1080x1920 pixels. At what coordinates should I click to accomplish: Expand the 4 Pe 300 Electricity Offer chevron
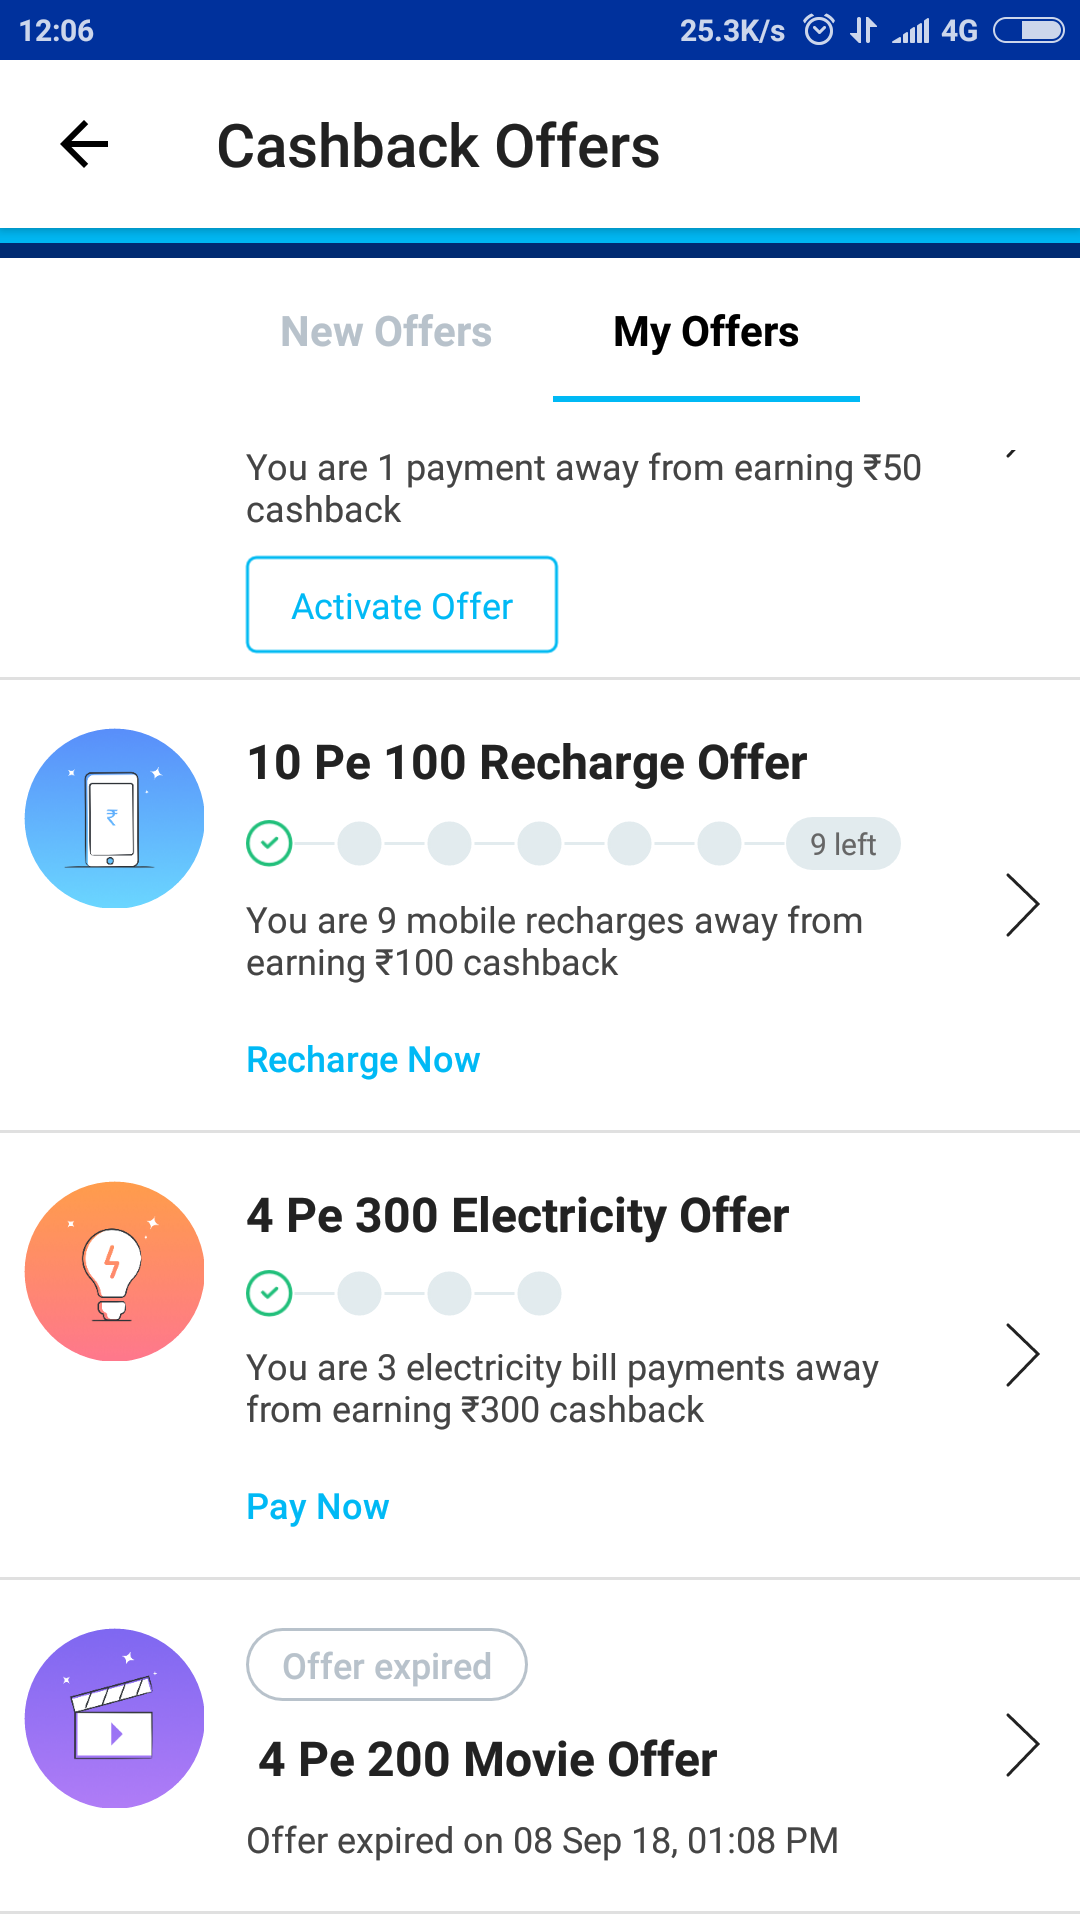(1022, 1355)
